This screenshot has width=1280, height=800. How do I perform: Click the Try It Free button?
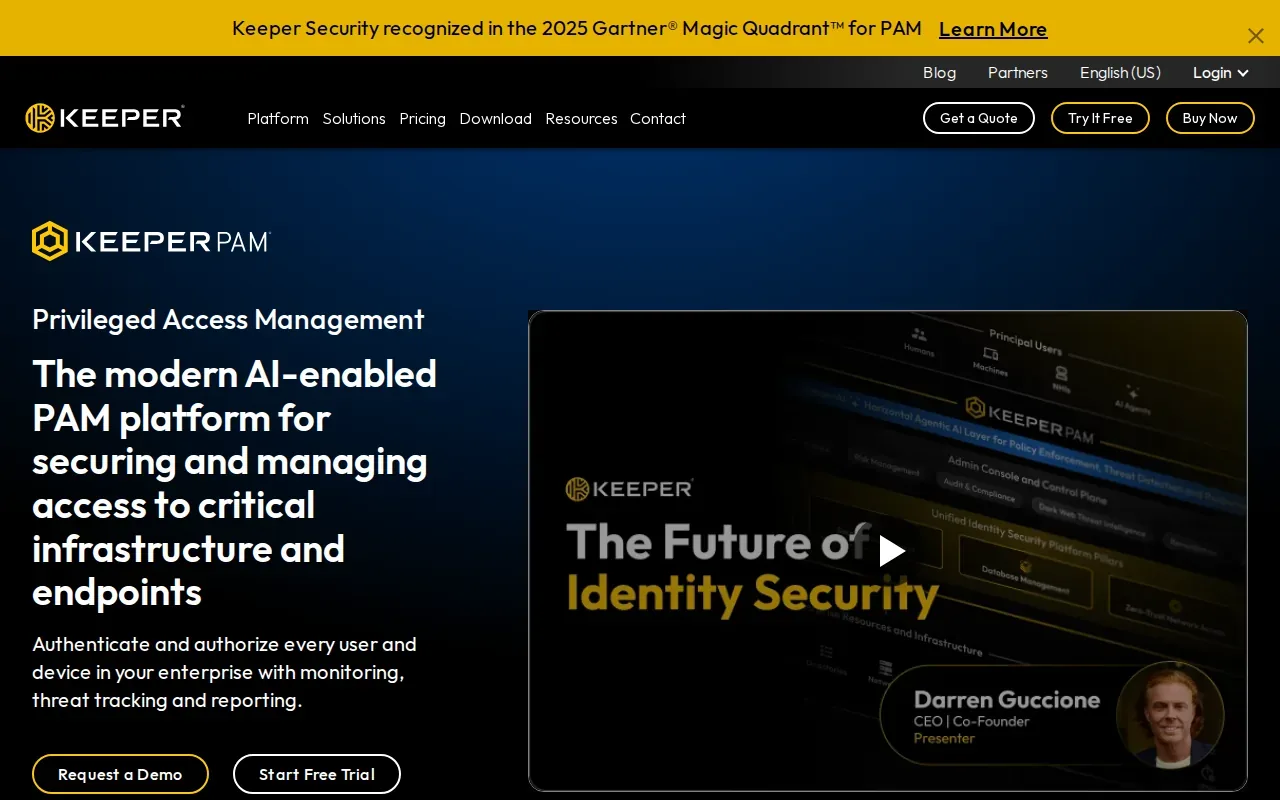click(1100, 118)
